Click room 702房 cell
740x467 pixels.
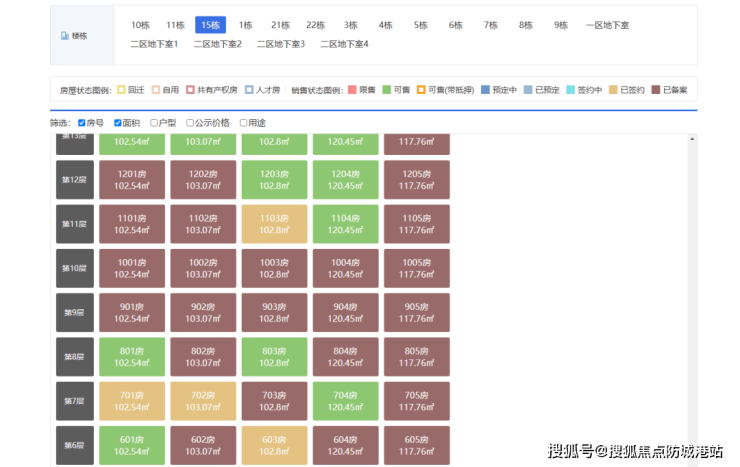(203, 401)
